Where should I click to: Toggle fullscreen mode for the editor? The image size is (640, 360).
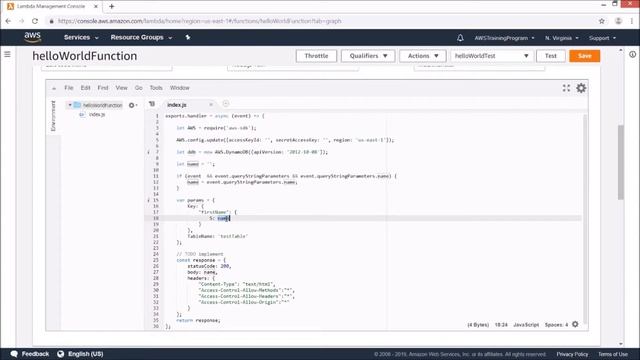point(566,88)
